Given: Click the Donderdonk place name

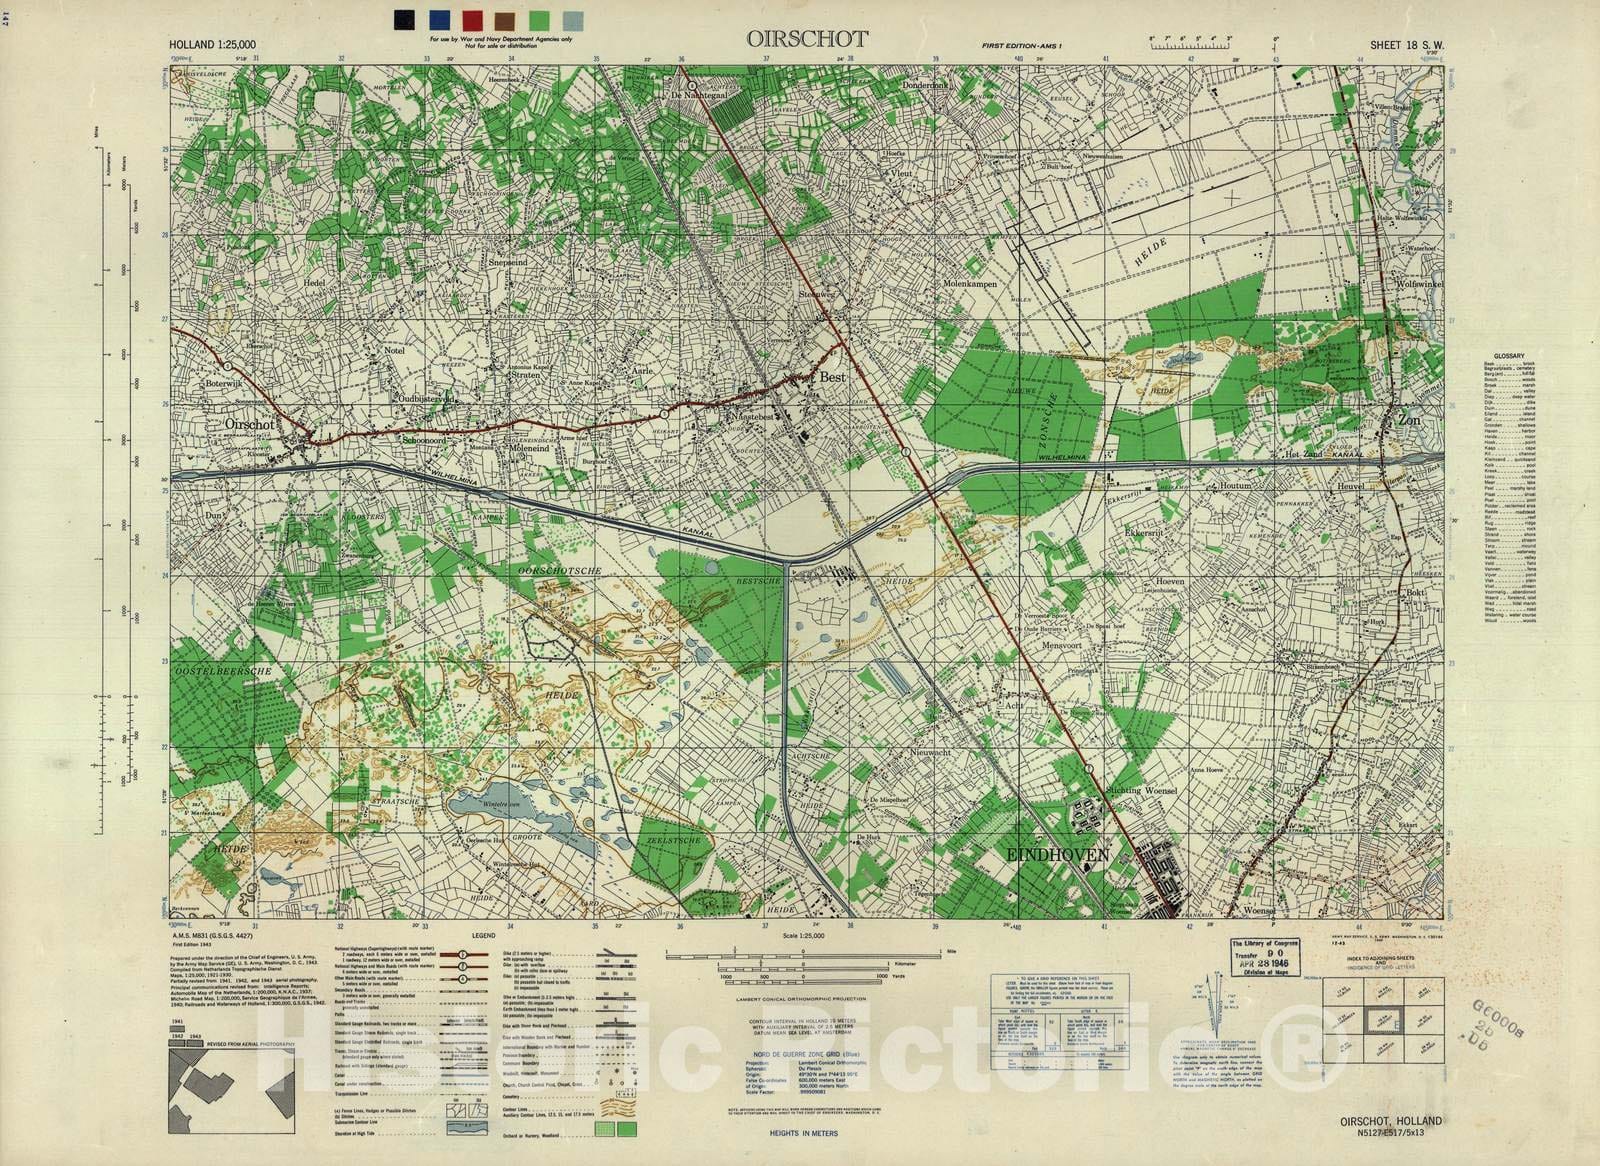Looking at the screenshot, I should 924,86.
